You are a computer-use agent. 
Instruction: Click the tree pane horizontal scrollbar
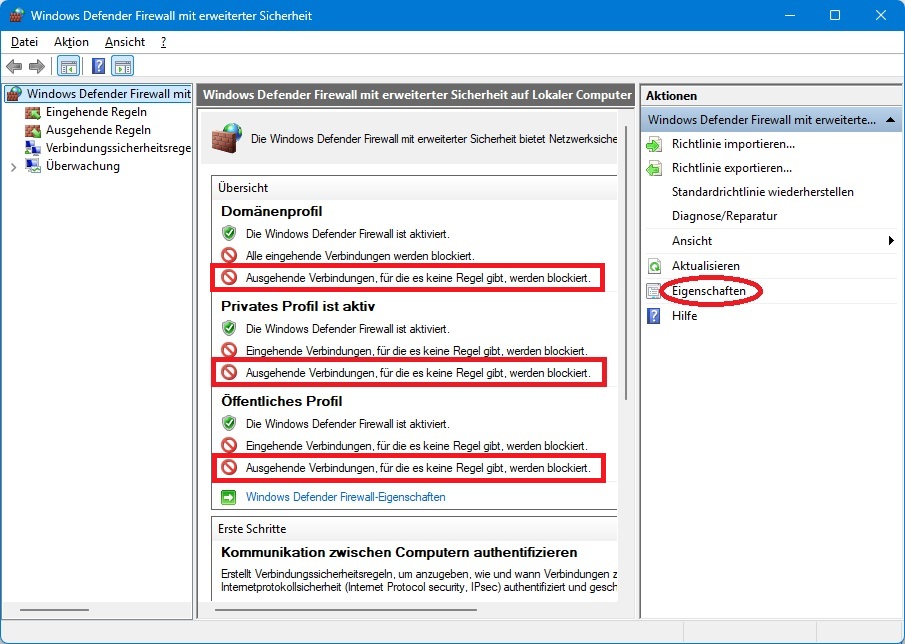[54, 610]
